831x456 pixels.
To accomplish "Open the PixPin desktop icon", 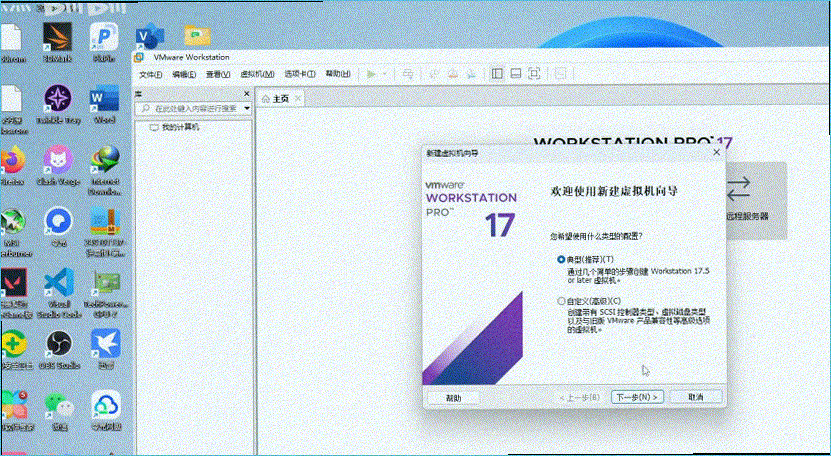I will point(104,42).
